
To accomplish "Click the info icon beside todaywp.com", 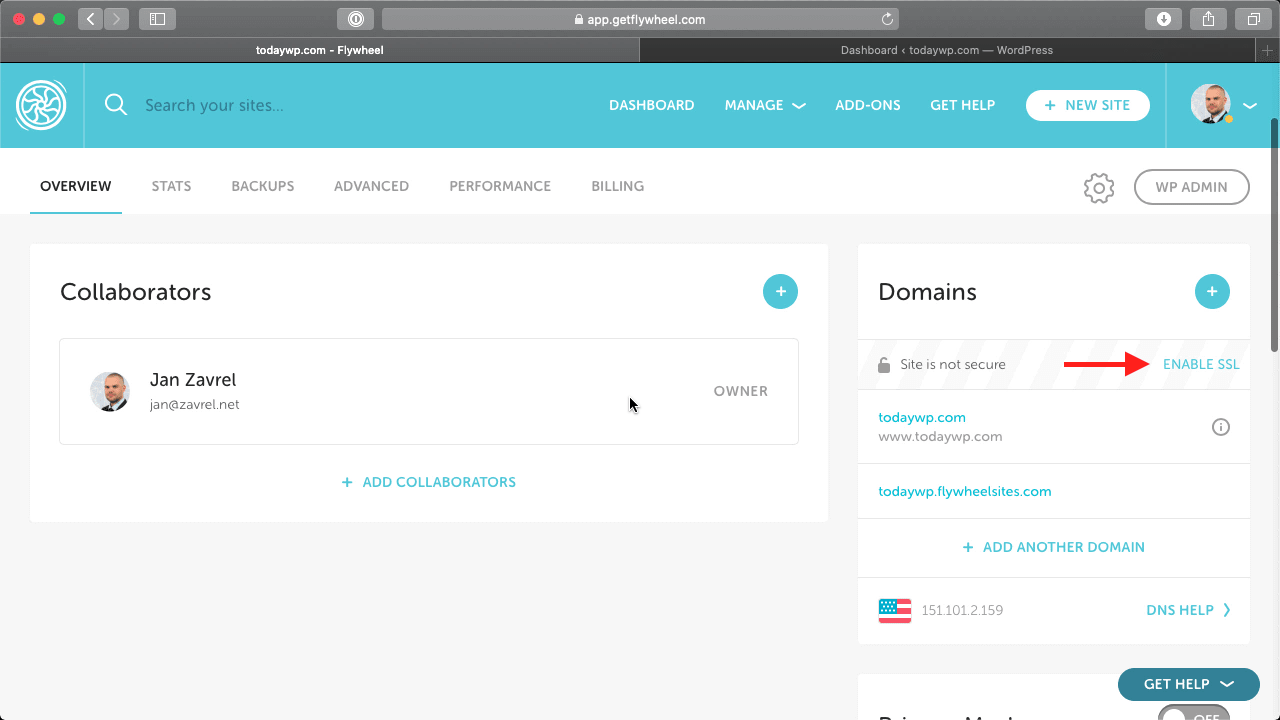I will point(1221,427).
